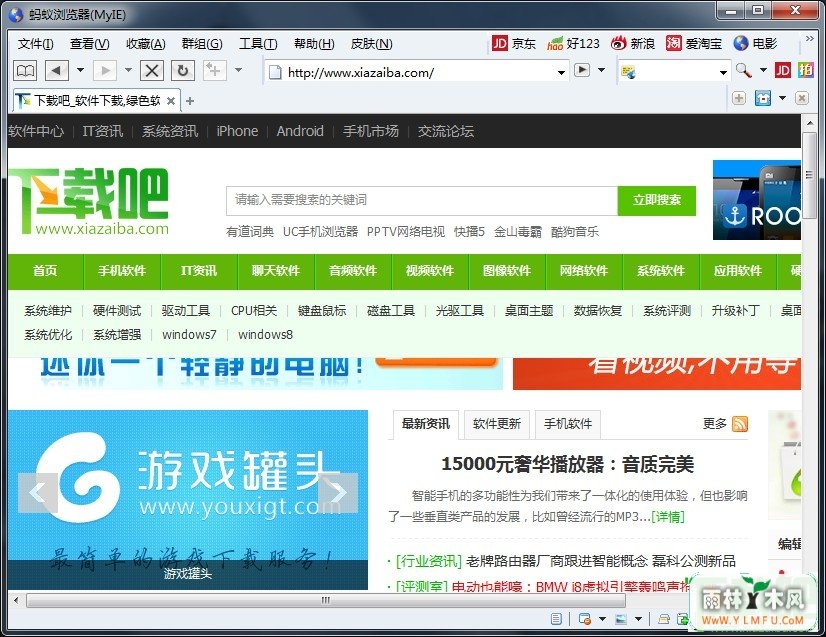Close all tabs with the tab bar X icon

click(802, 98)
